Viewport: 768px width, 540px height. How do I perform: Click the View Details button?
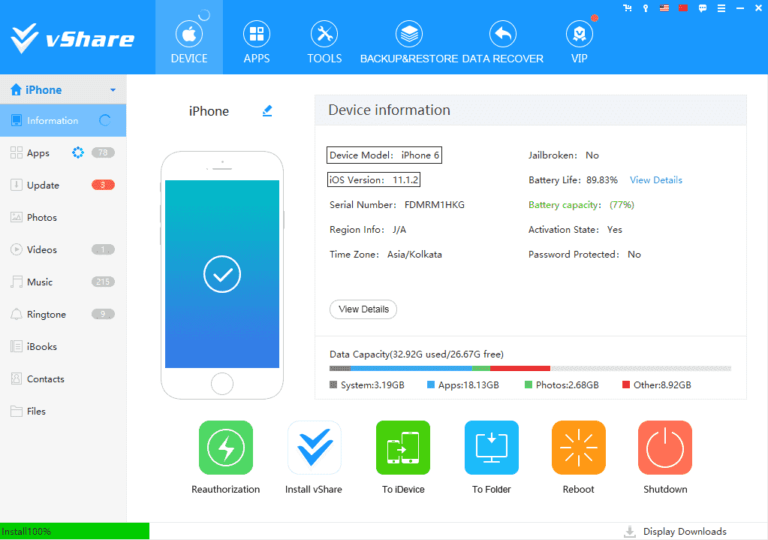click(x=363, y=309)
